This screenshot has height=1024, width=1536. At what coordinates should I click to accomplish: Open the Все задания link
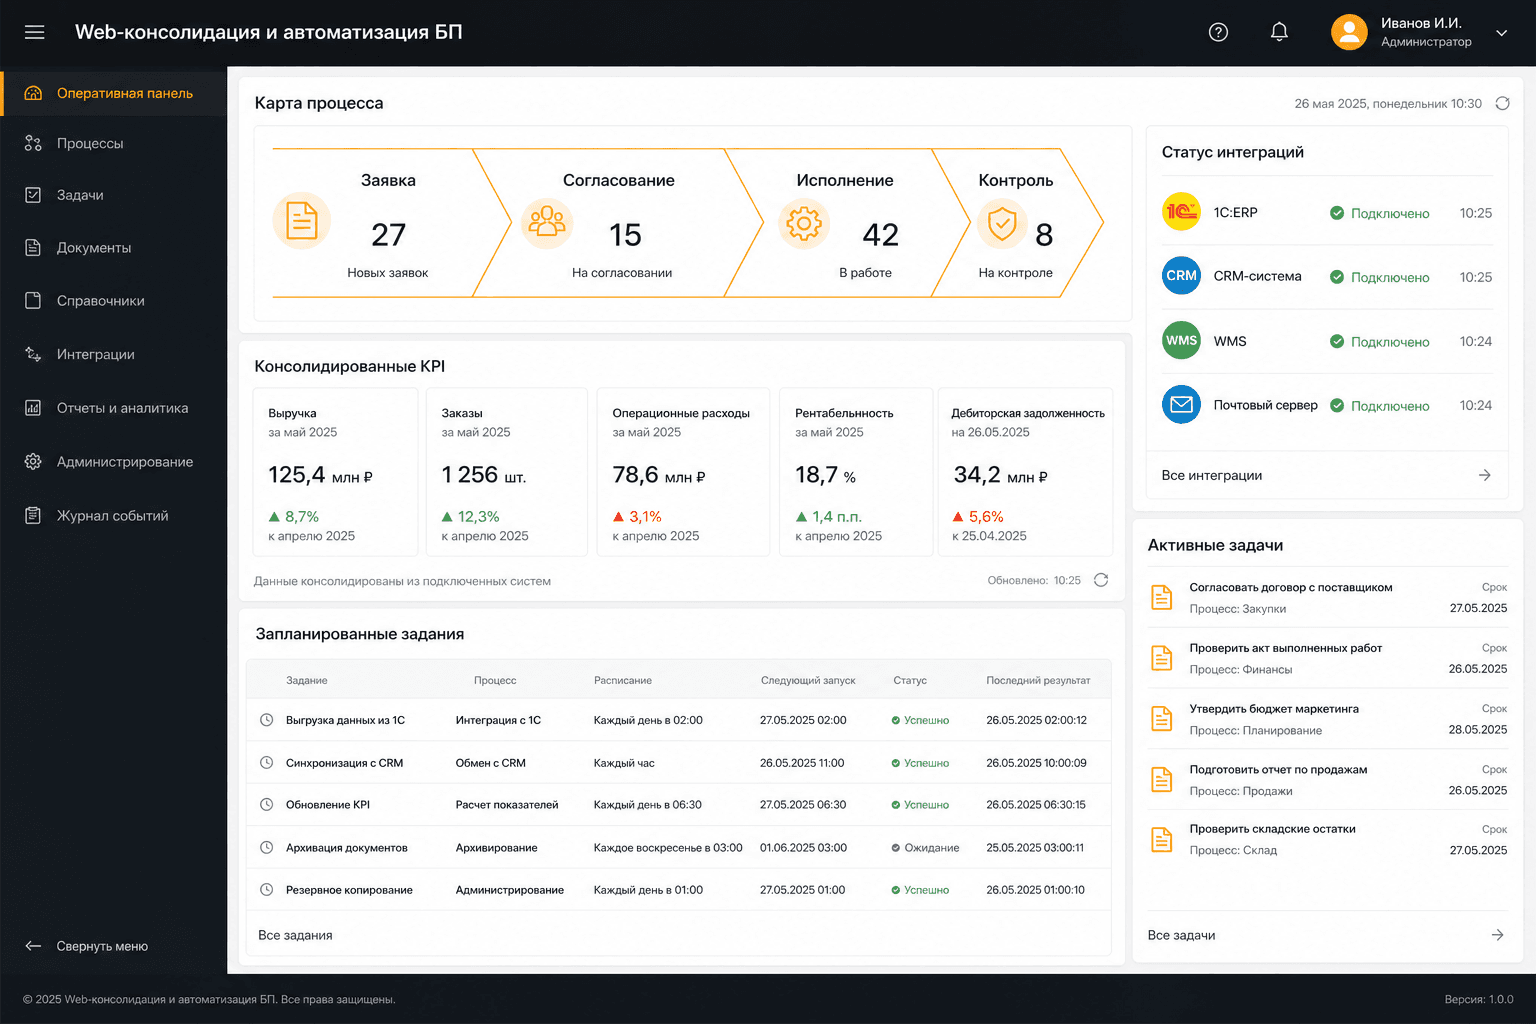[295, 935]
